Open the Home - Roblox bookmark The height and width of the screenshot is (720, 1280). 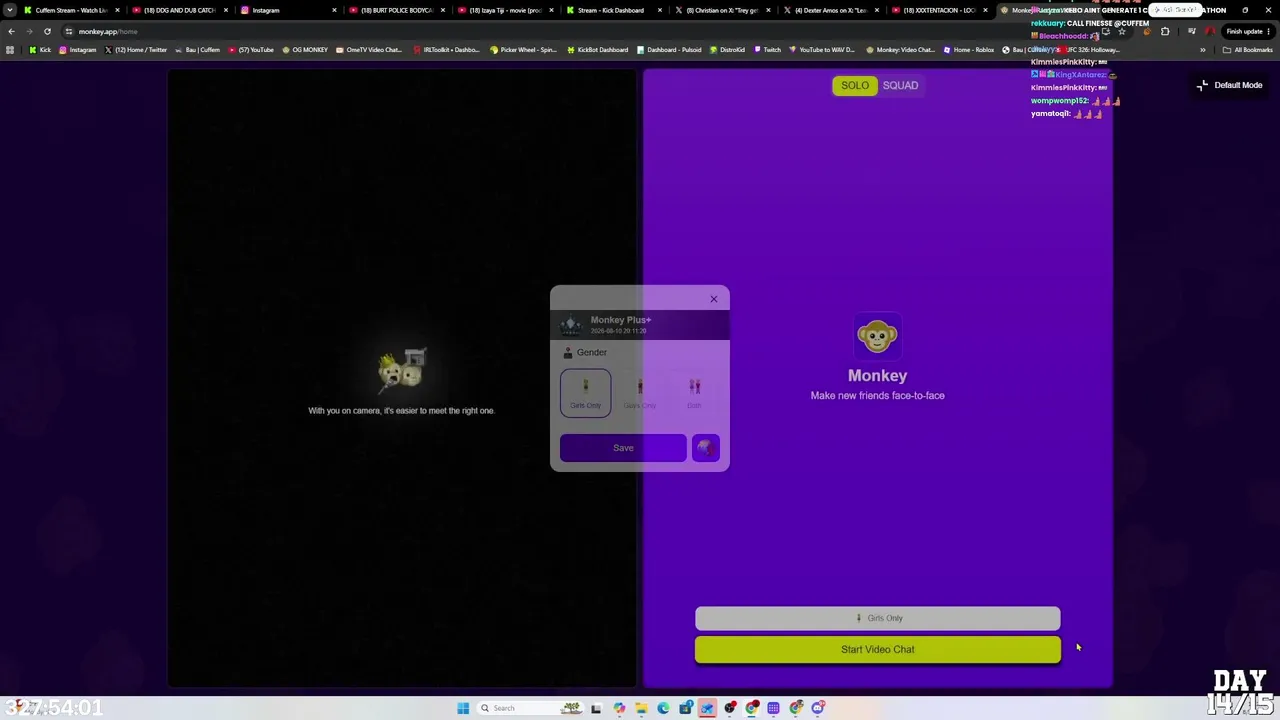[969, 50]
